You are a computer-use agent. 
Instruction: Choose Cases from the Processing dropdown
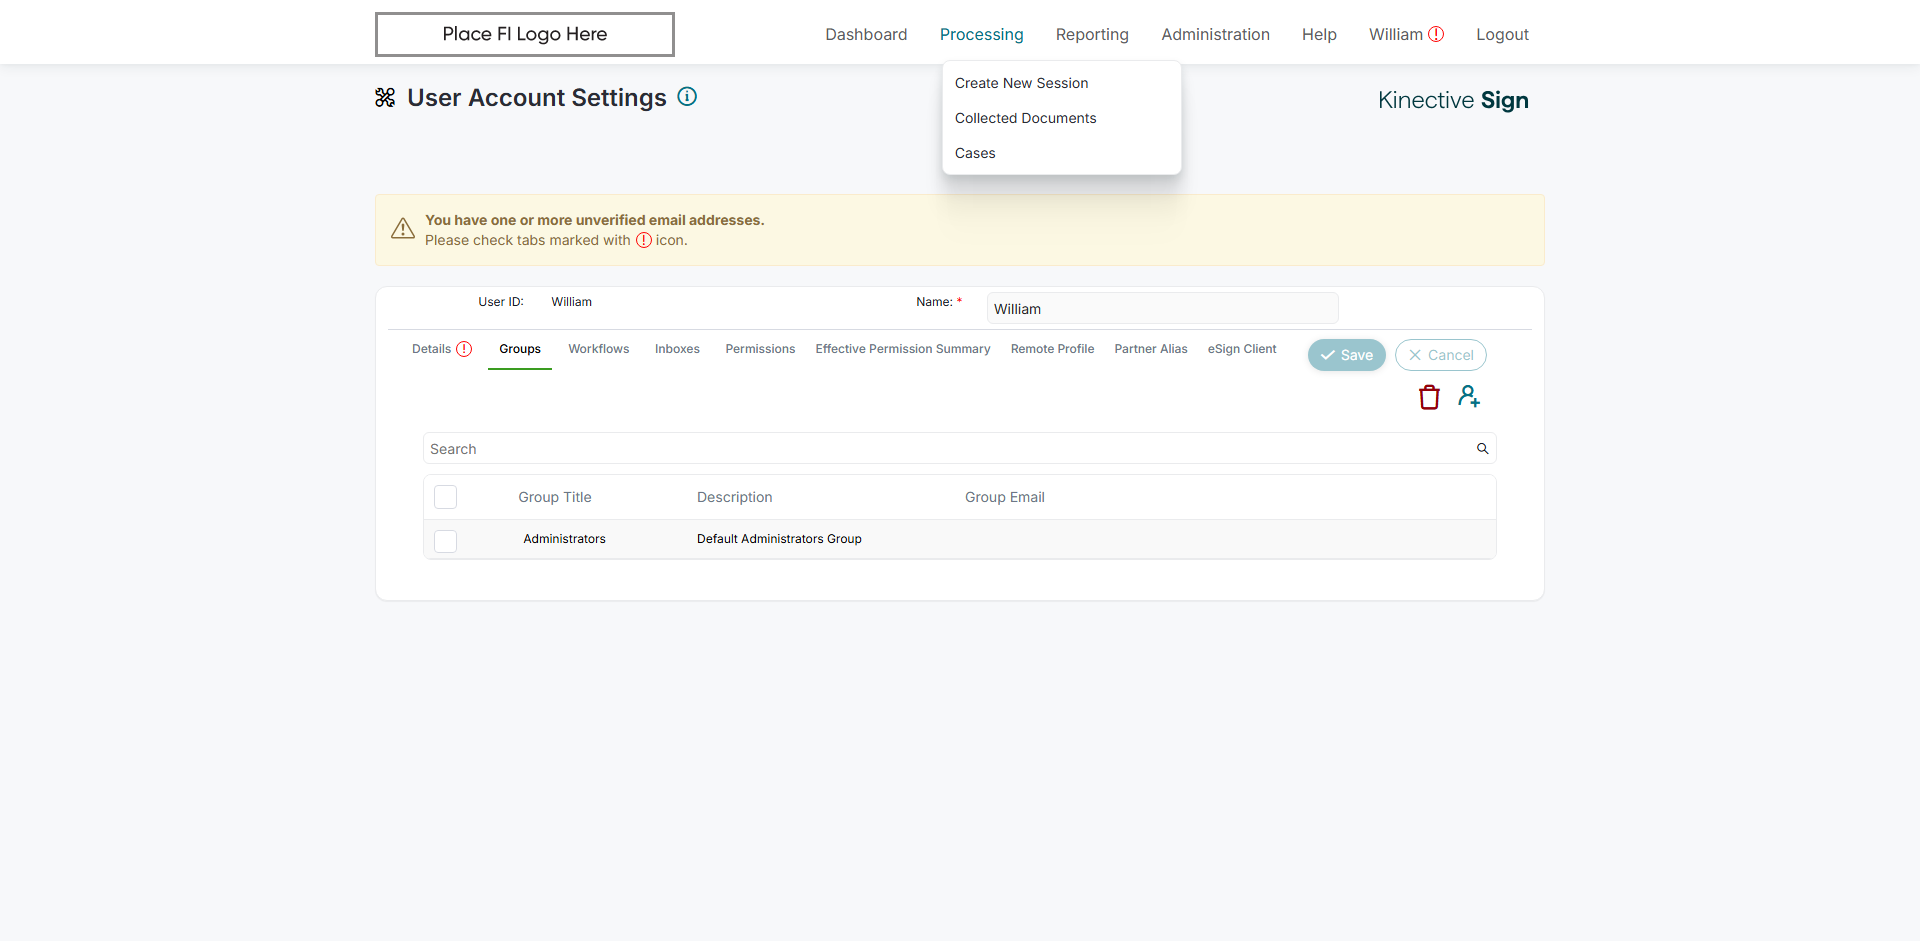975,153
